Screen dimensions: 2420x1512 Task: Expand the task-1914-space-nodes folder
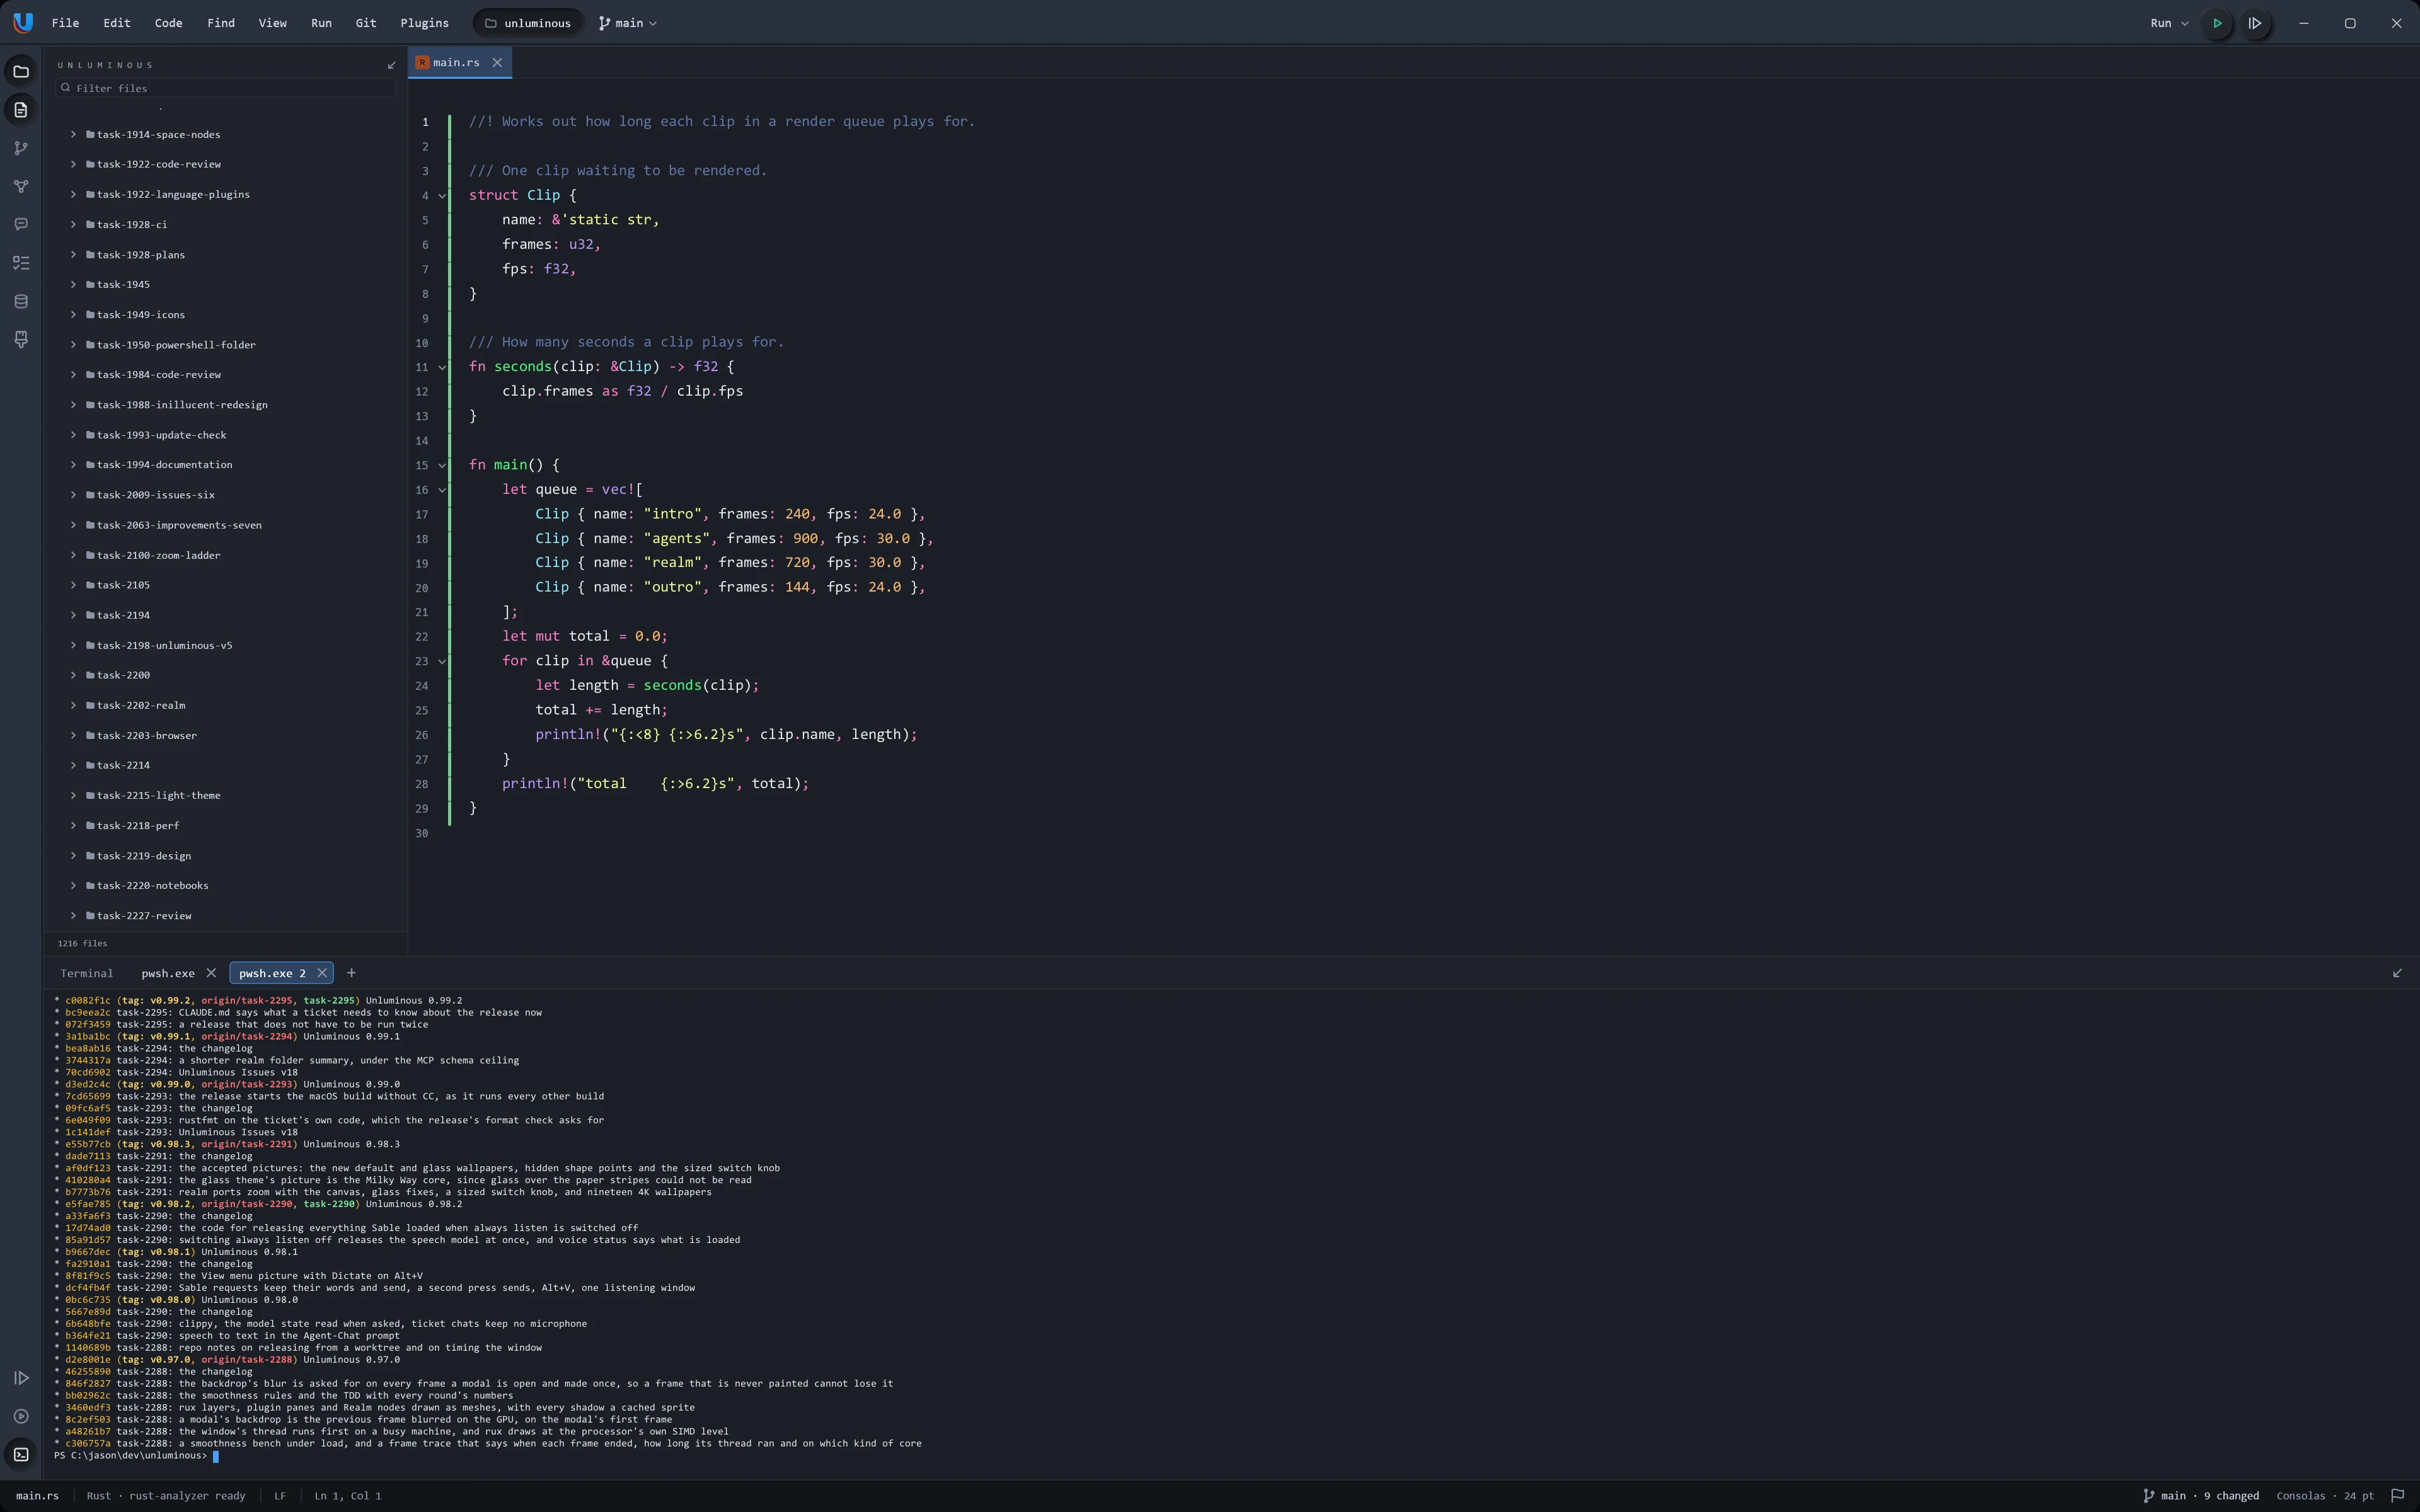click(73, 134)
